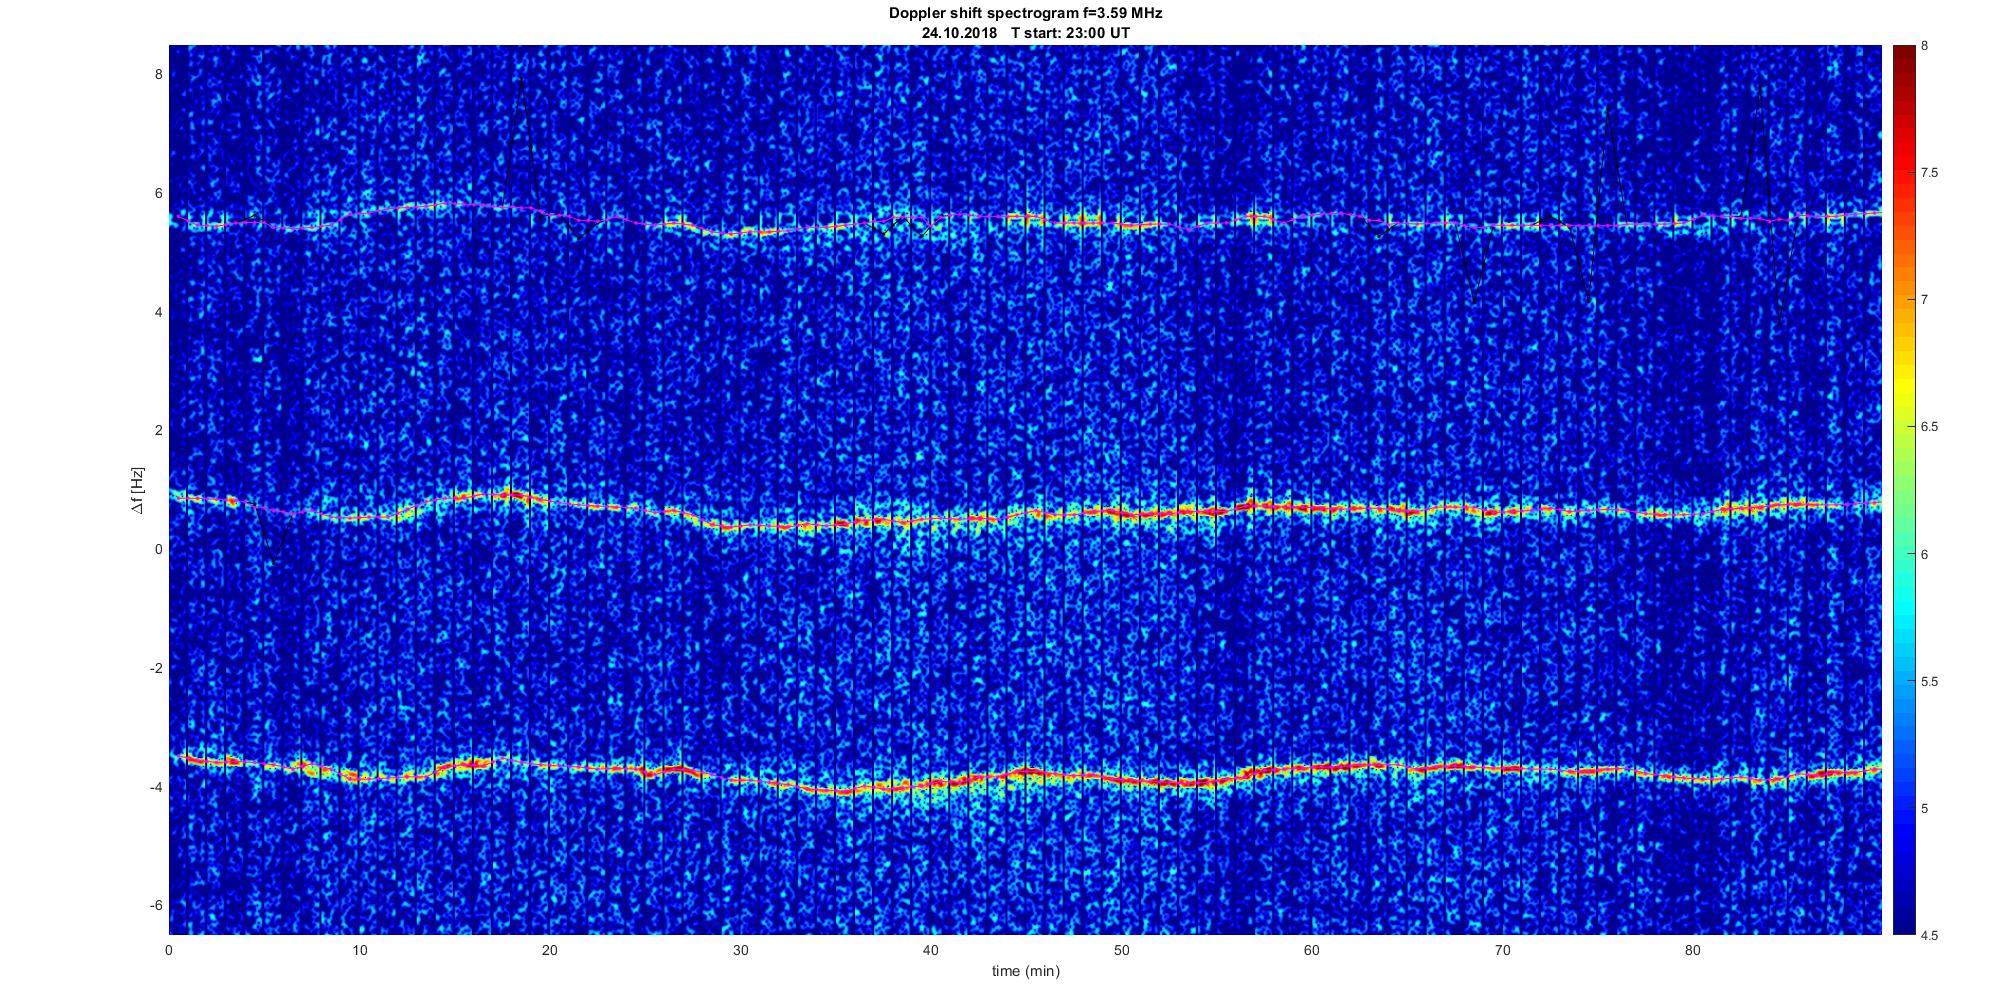The height and width of the screenshot is (1003, 2000).
Task: Click the y-axis tick label "6"
Action: pyautogui.click(x=158, y=194)
